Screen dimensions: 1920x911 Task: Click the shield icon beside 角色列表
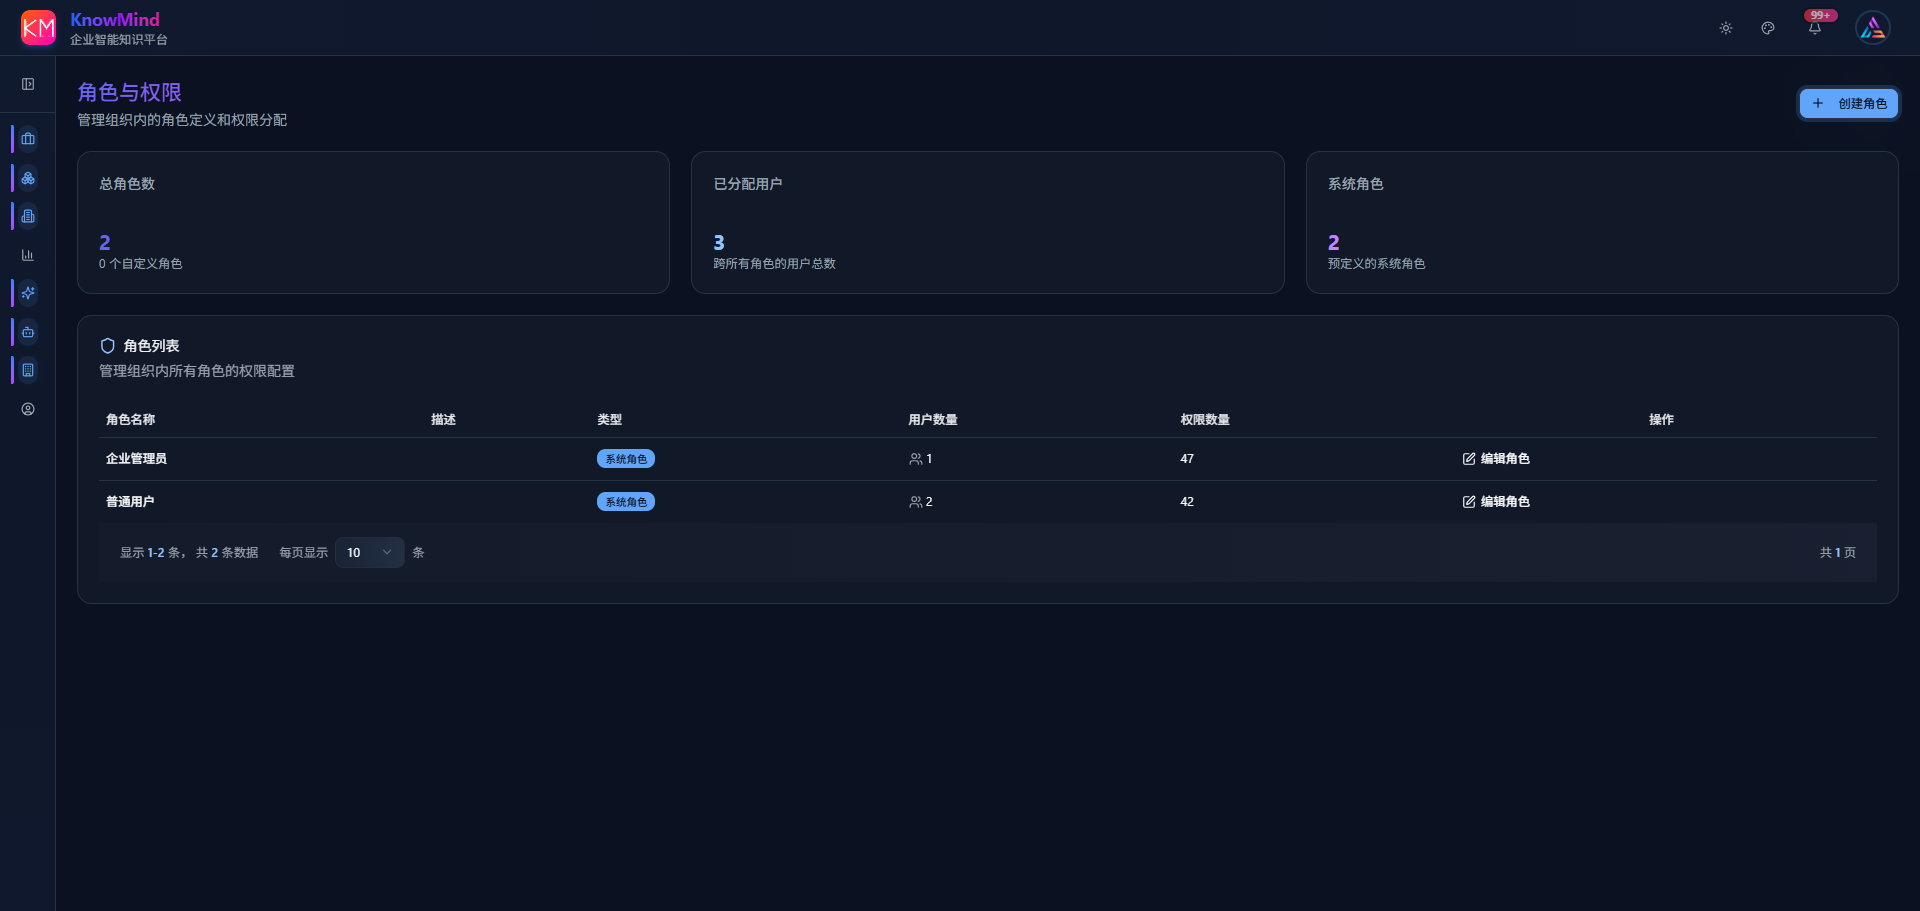(108, 346)
